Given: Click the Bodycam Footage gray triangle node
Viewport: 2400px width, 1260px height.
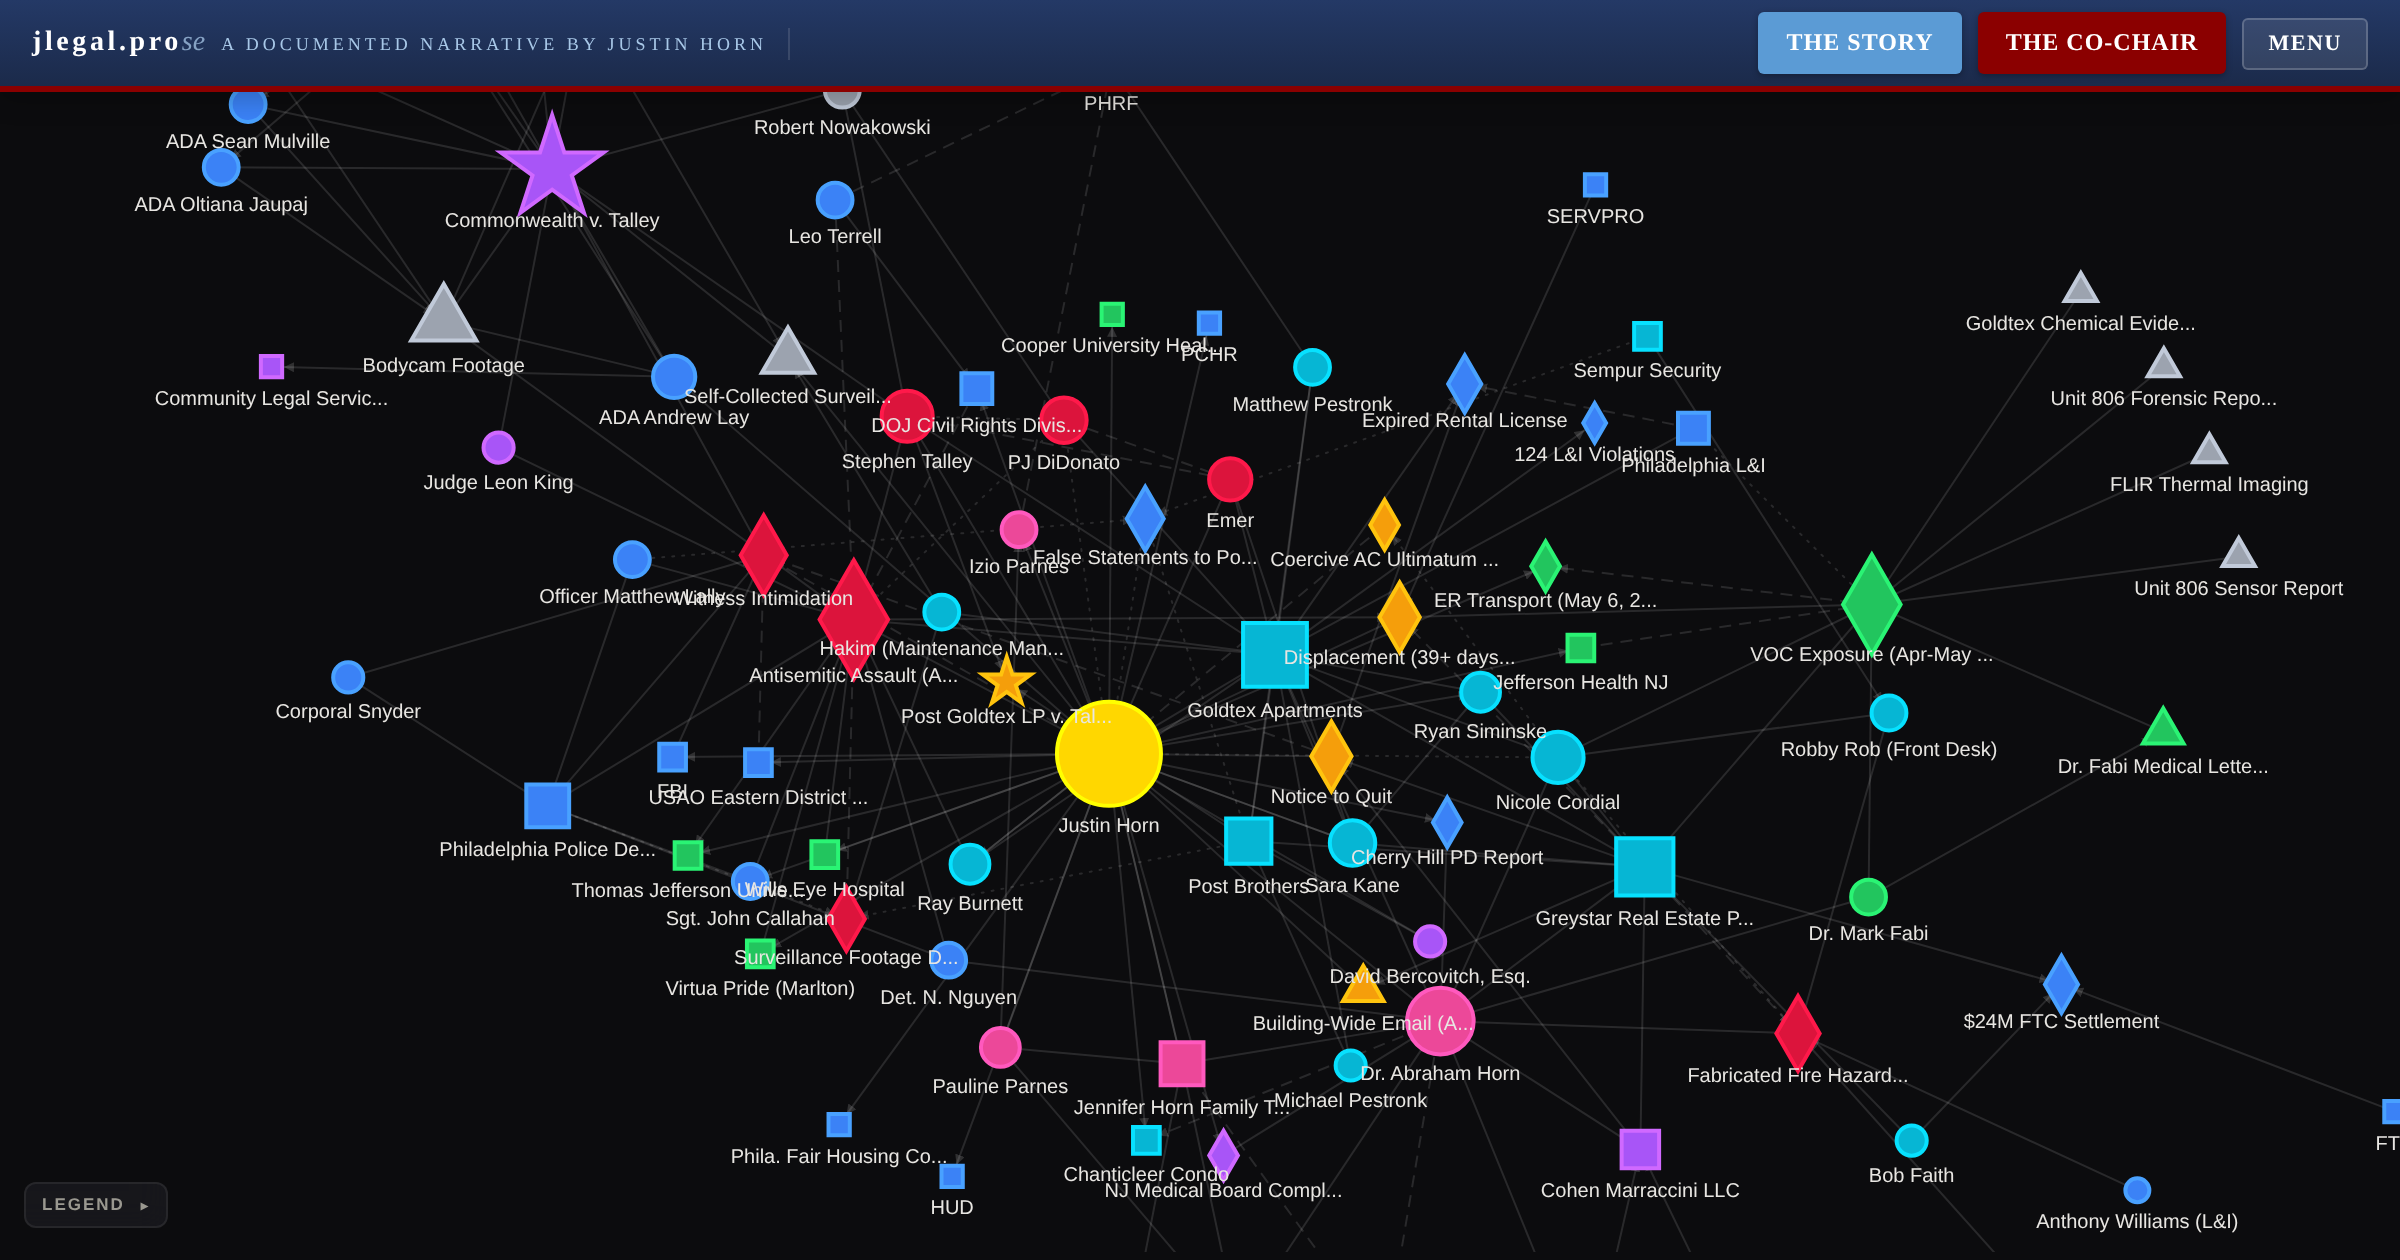Looking at the screenshot, I should click(x=444, y=314).
